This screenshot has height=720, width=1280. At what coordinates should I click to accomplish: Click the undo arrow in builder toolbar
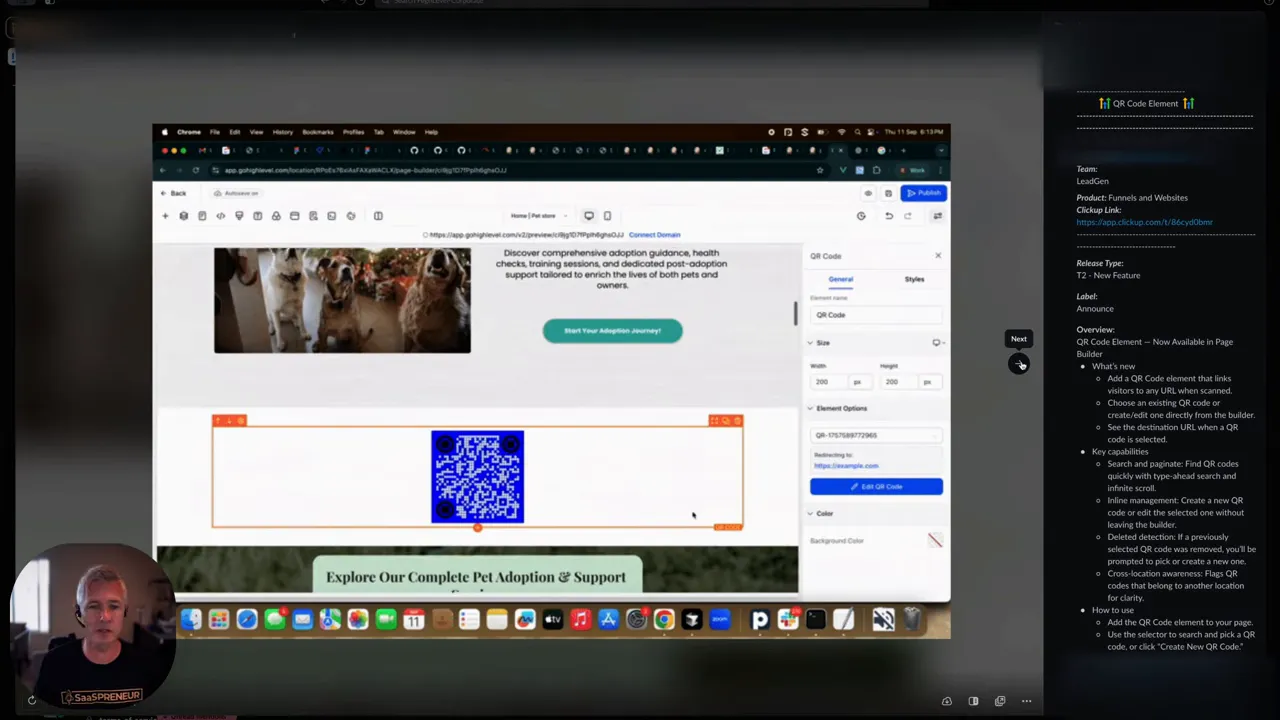(888, 216)
